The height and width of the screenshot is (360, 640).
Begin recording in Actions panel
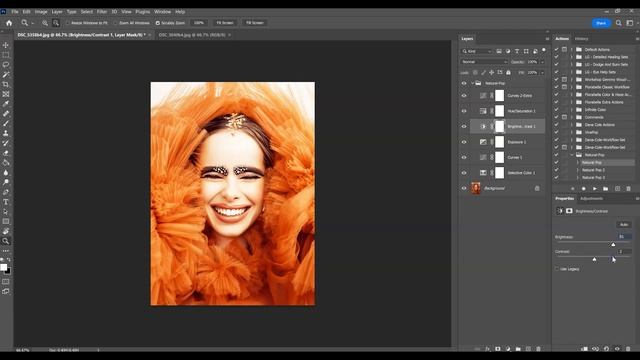(583, 189)
